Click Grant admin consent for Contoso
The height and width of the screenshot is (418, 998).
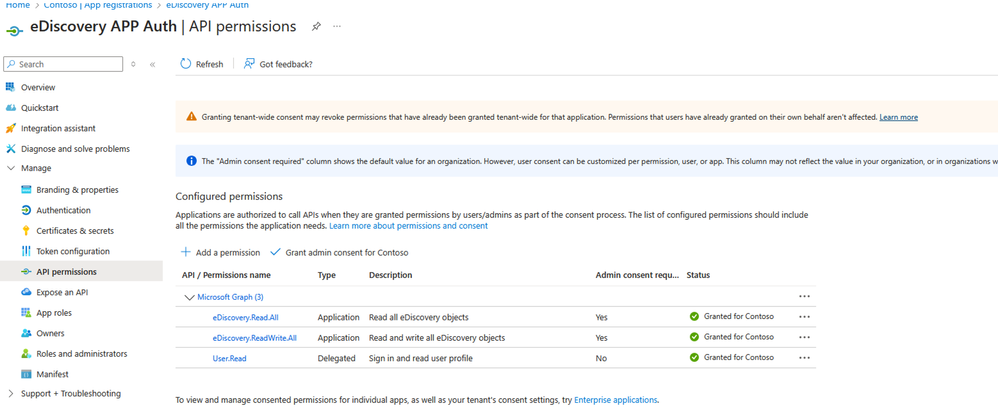338,253
